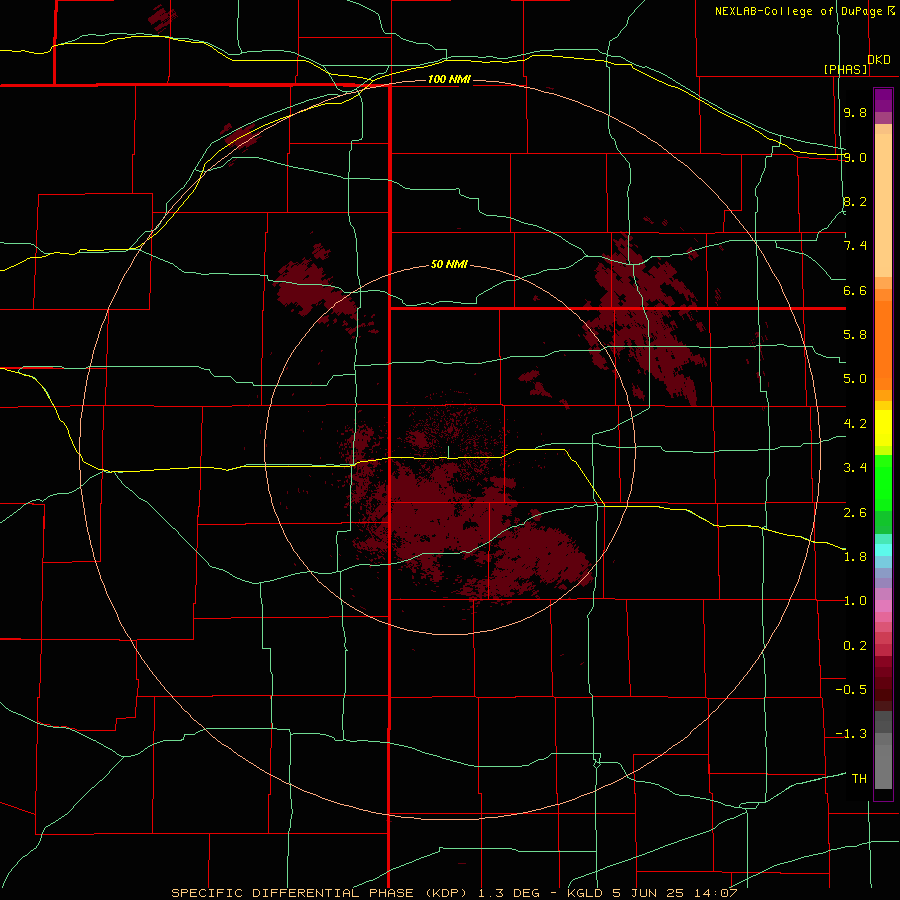900x900 pixels.
Task: Click the 2.6 color scale value
Action: click(x=855, y=513)
